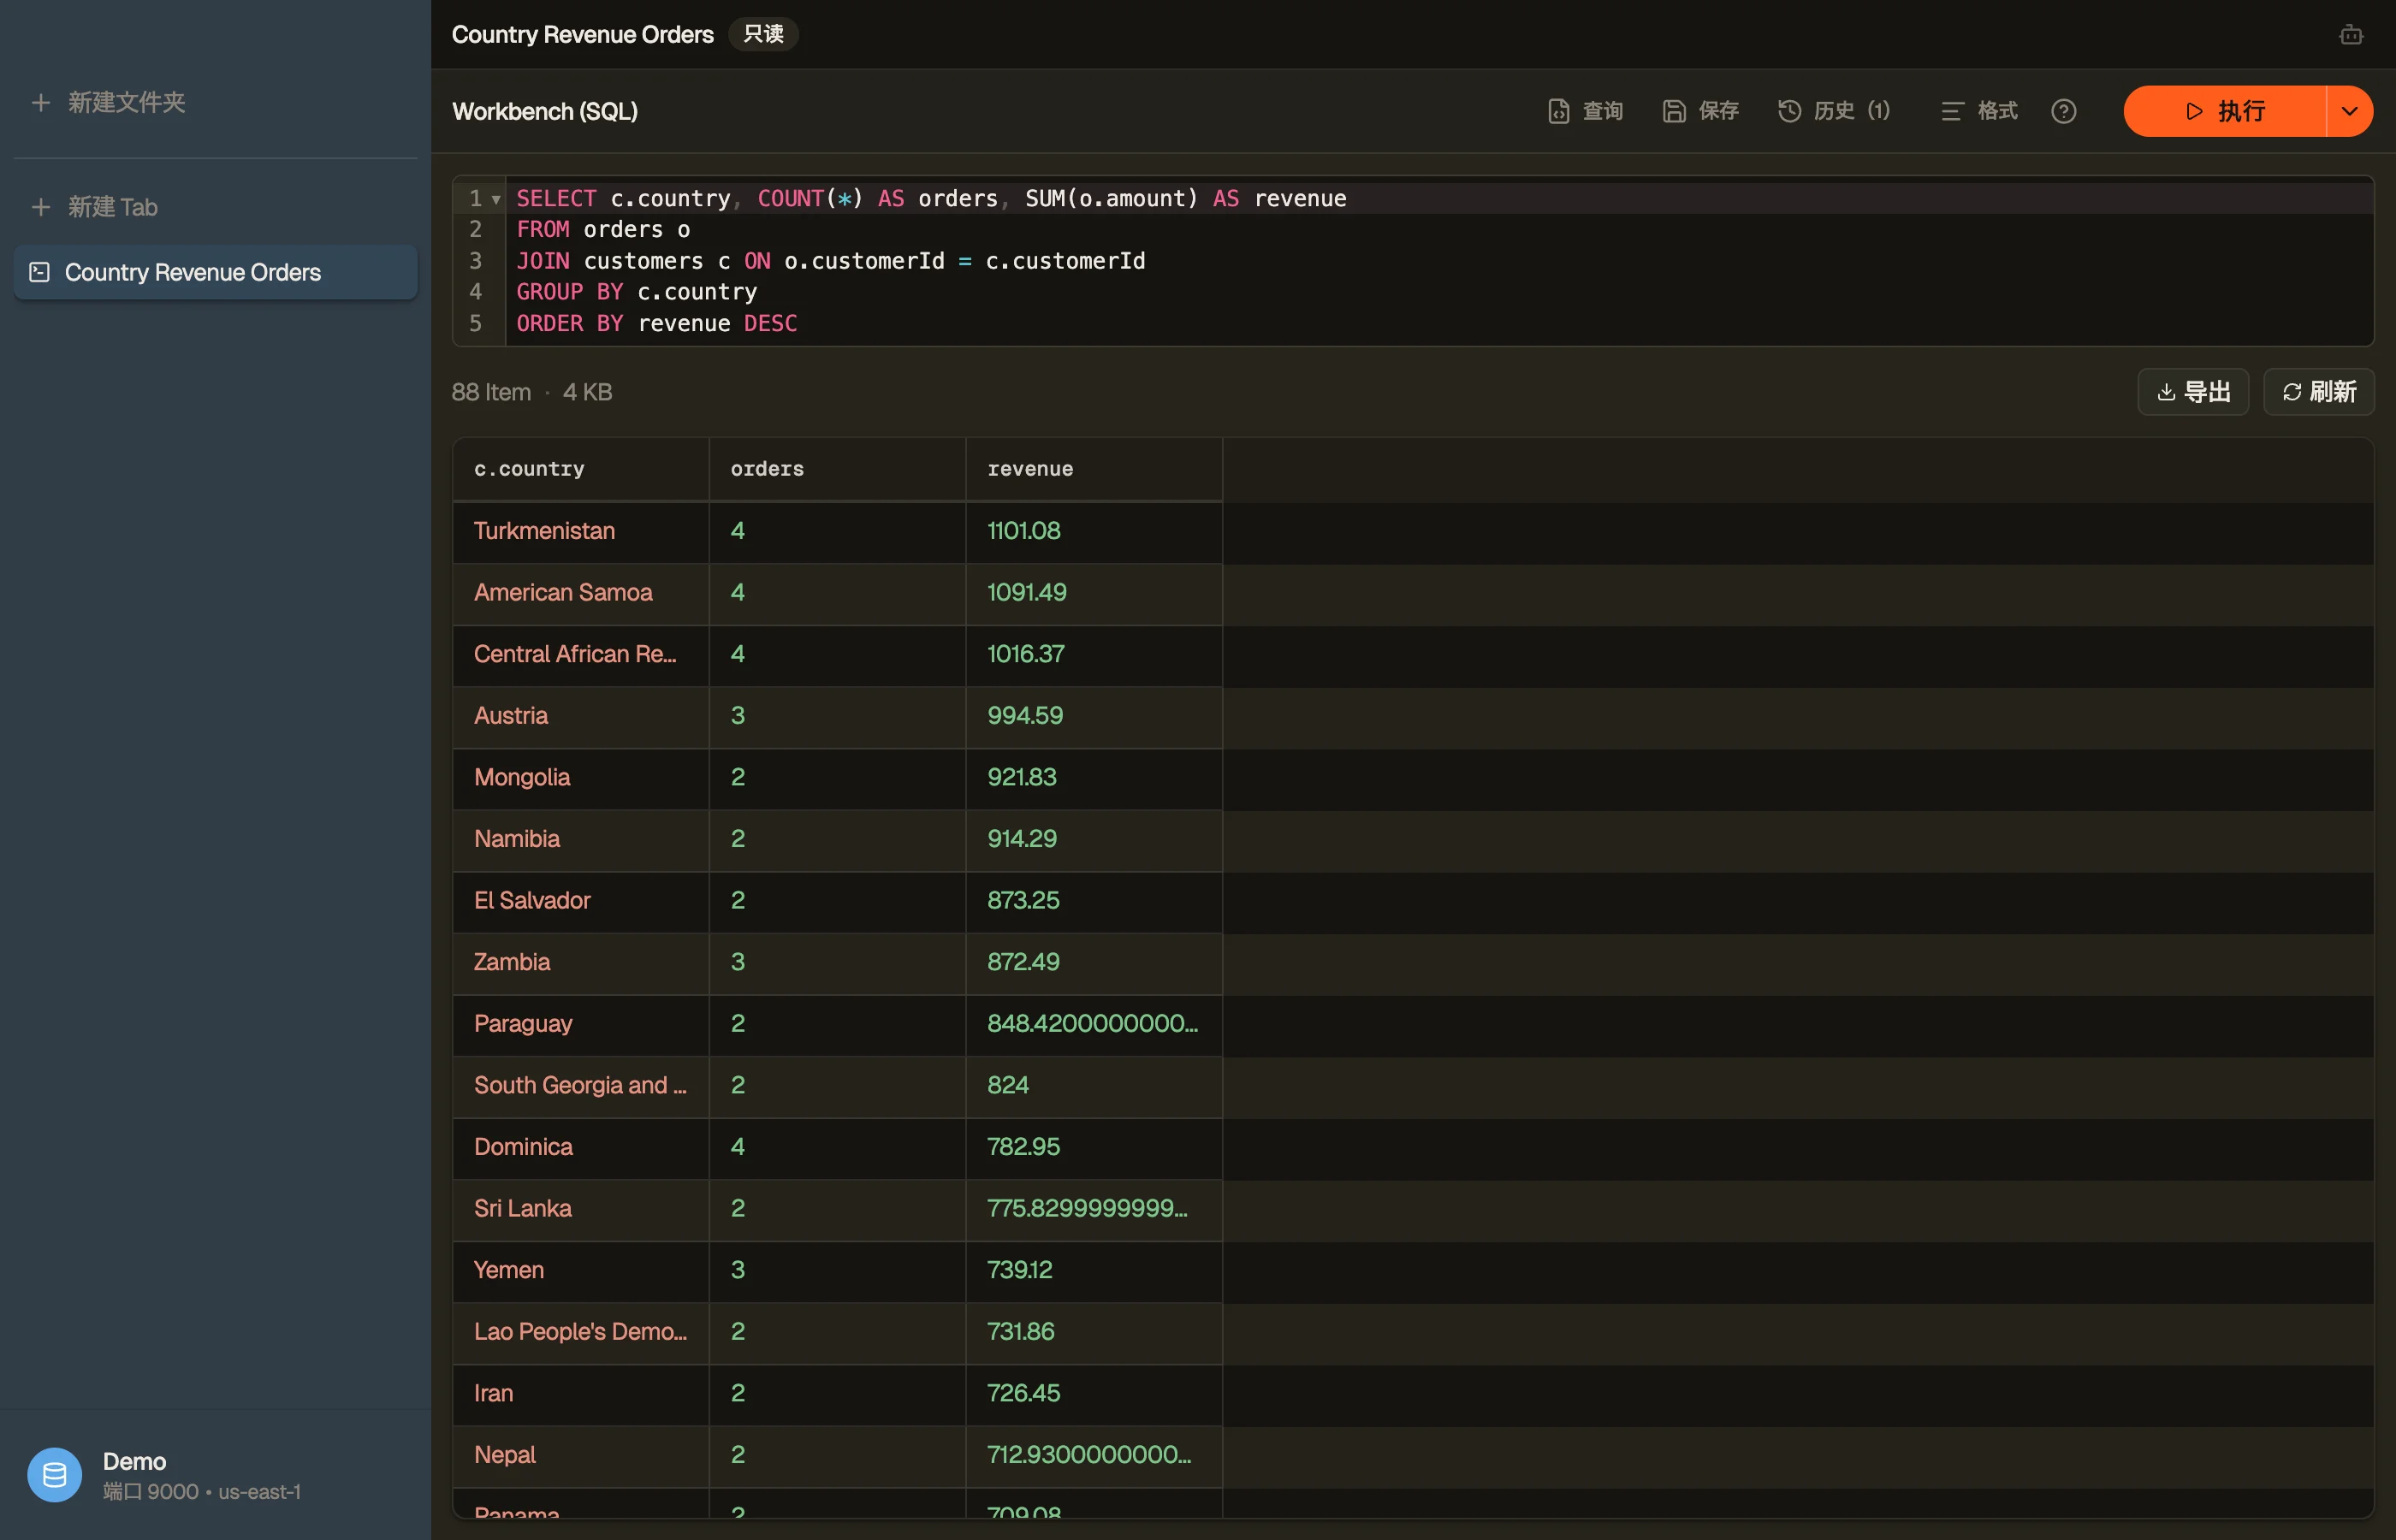Select the South Georgia and ... cell
Screen dimensions: 2396x1540
[581, 1086]
